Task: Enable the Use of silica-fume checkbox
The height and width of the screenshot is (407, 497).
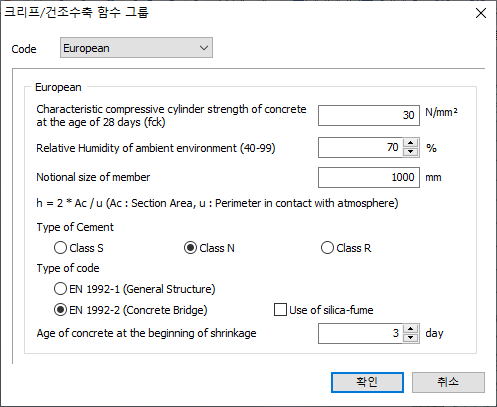Action: pos(280,309)
